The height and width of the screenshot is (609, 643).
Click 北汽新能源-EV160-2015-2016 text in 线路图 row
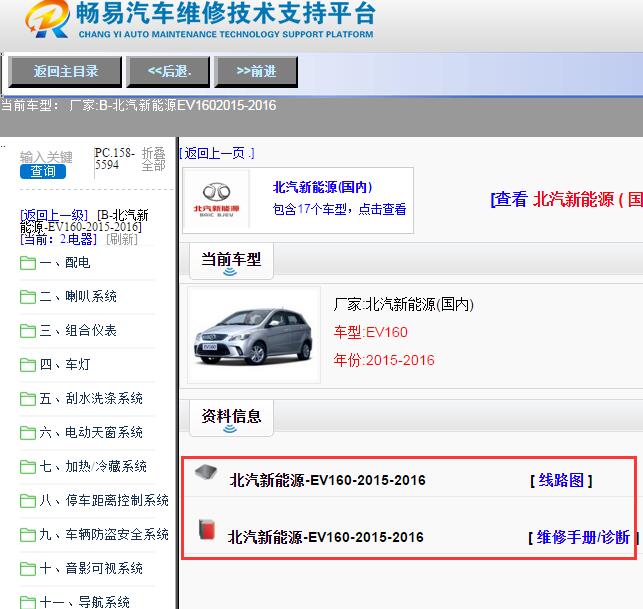[x=327, y=480]
